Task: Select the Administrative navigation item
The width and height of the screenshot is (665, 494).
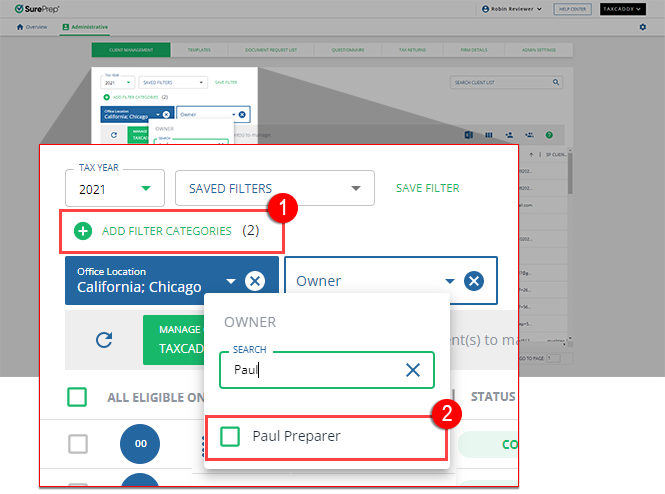Action: coord(85,27)
